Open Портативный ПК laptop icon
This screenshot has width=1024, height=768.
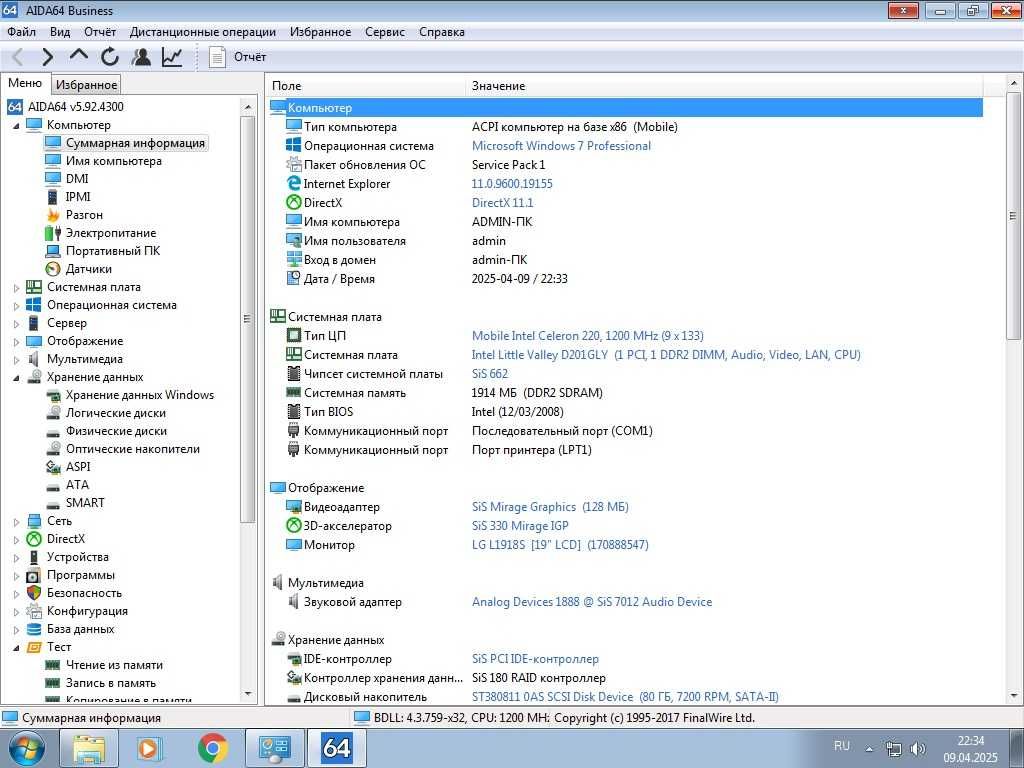pos(53,251)
